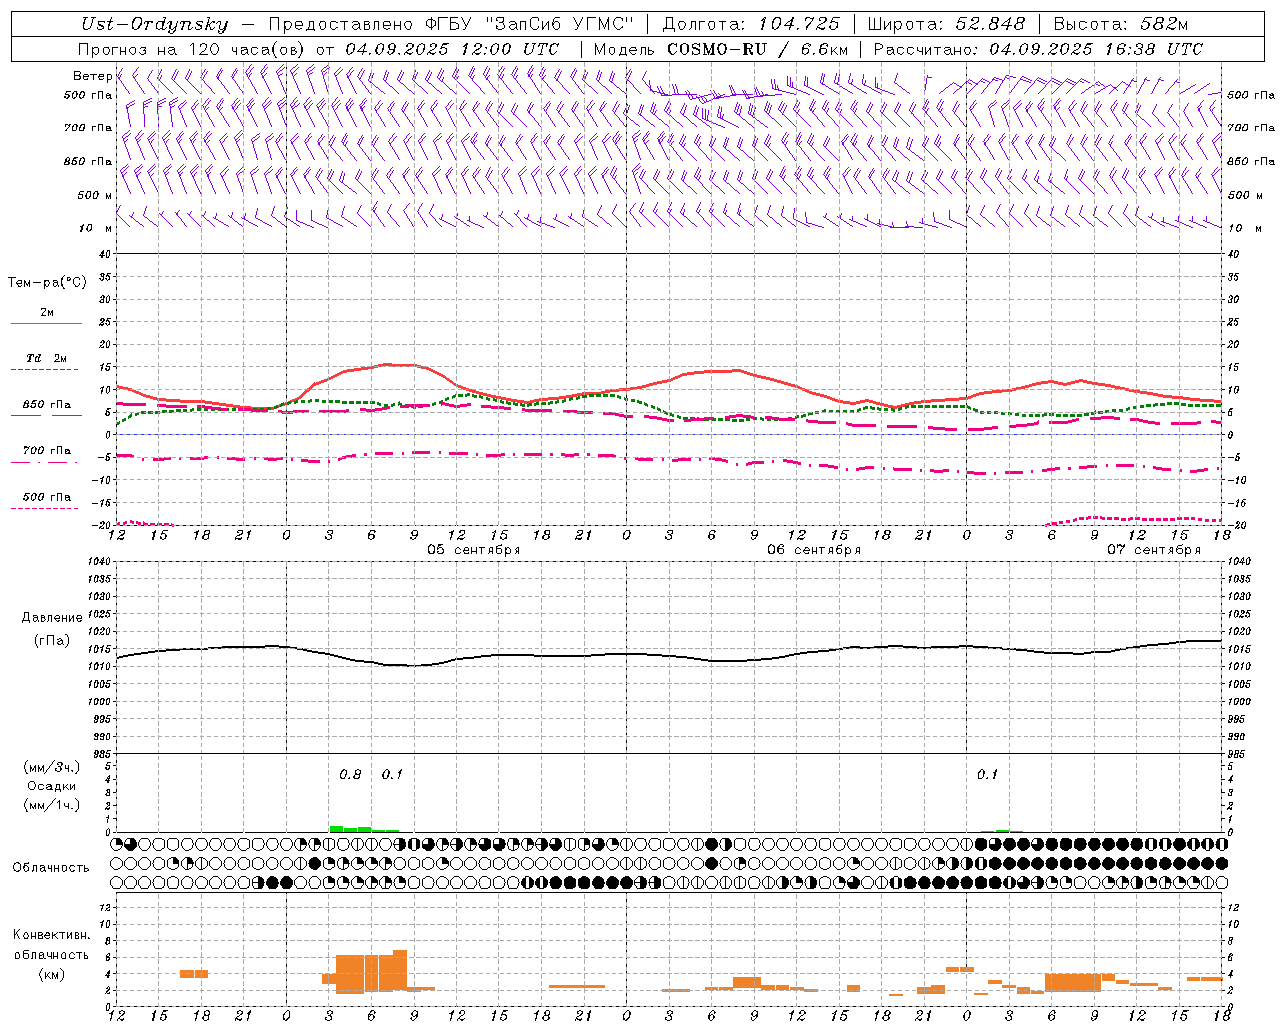Select the Долгота: 104.725 value
The height and width of the screenshot is (1024, 1280).
(751, 25)
